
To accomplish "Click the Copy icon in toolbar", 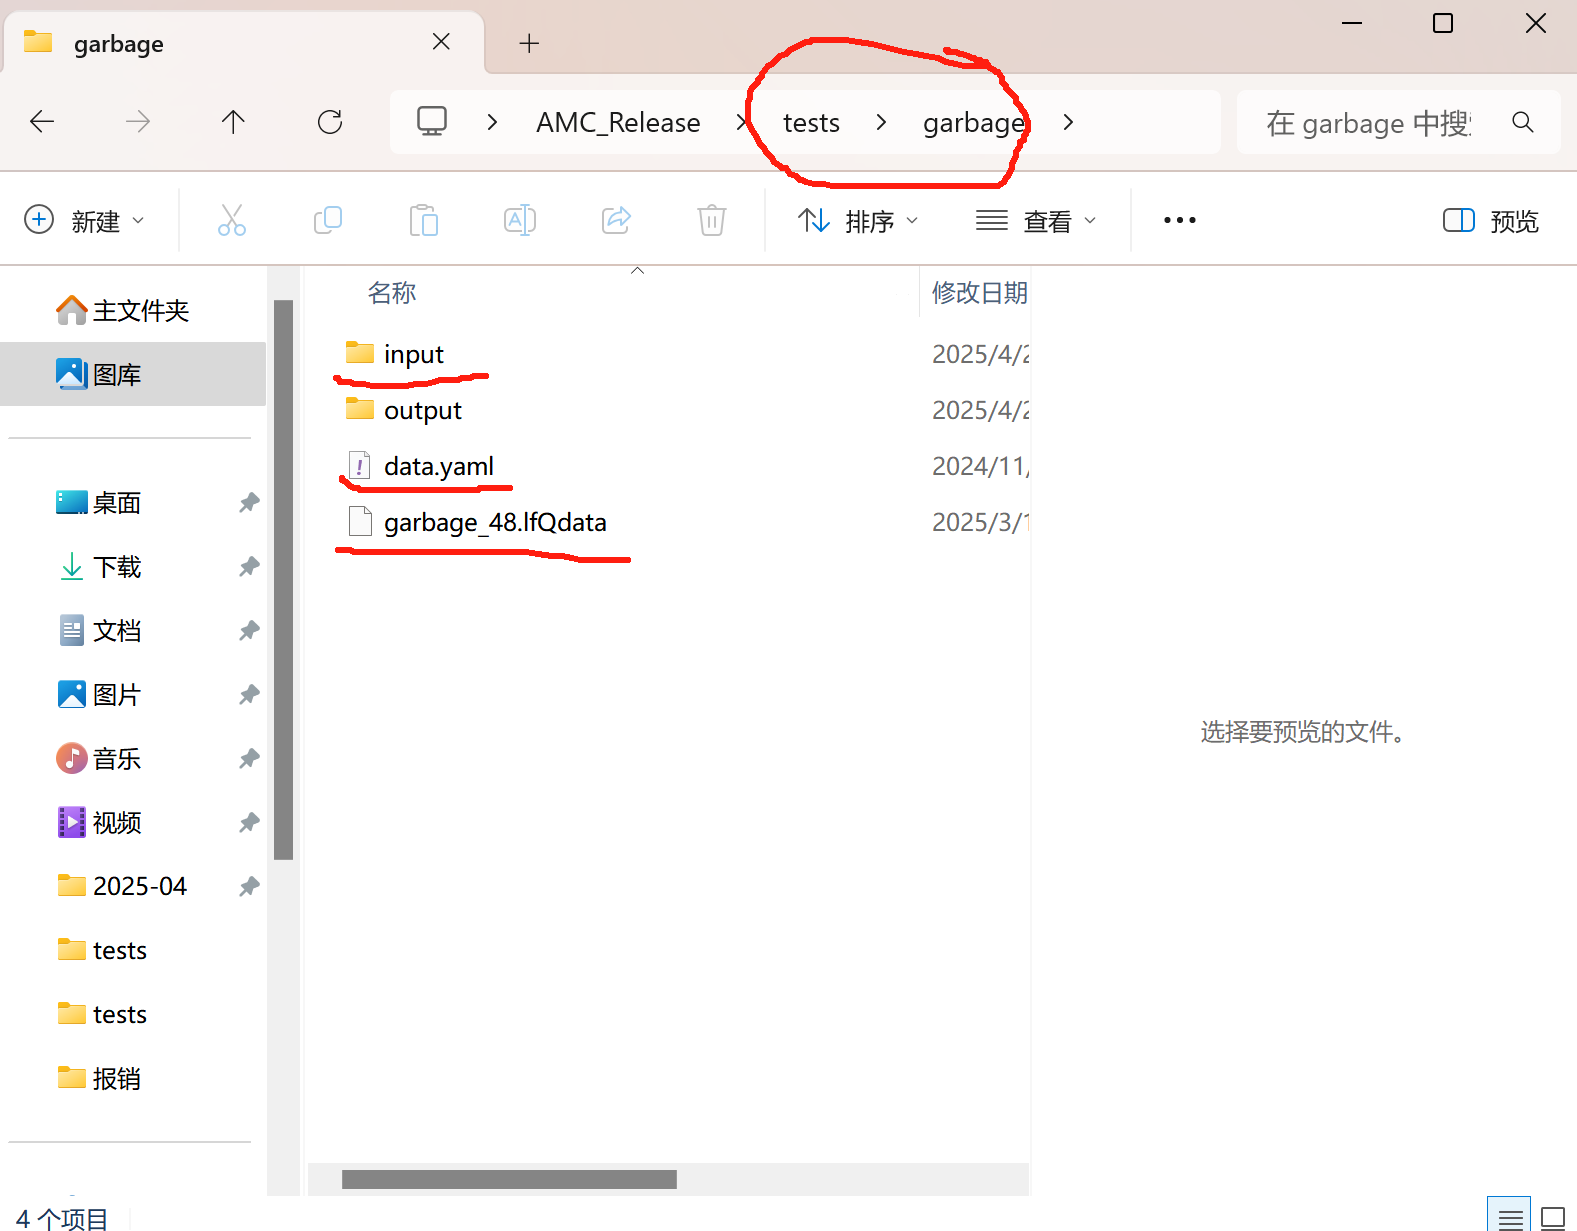I will pos(327,220).
